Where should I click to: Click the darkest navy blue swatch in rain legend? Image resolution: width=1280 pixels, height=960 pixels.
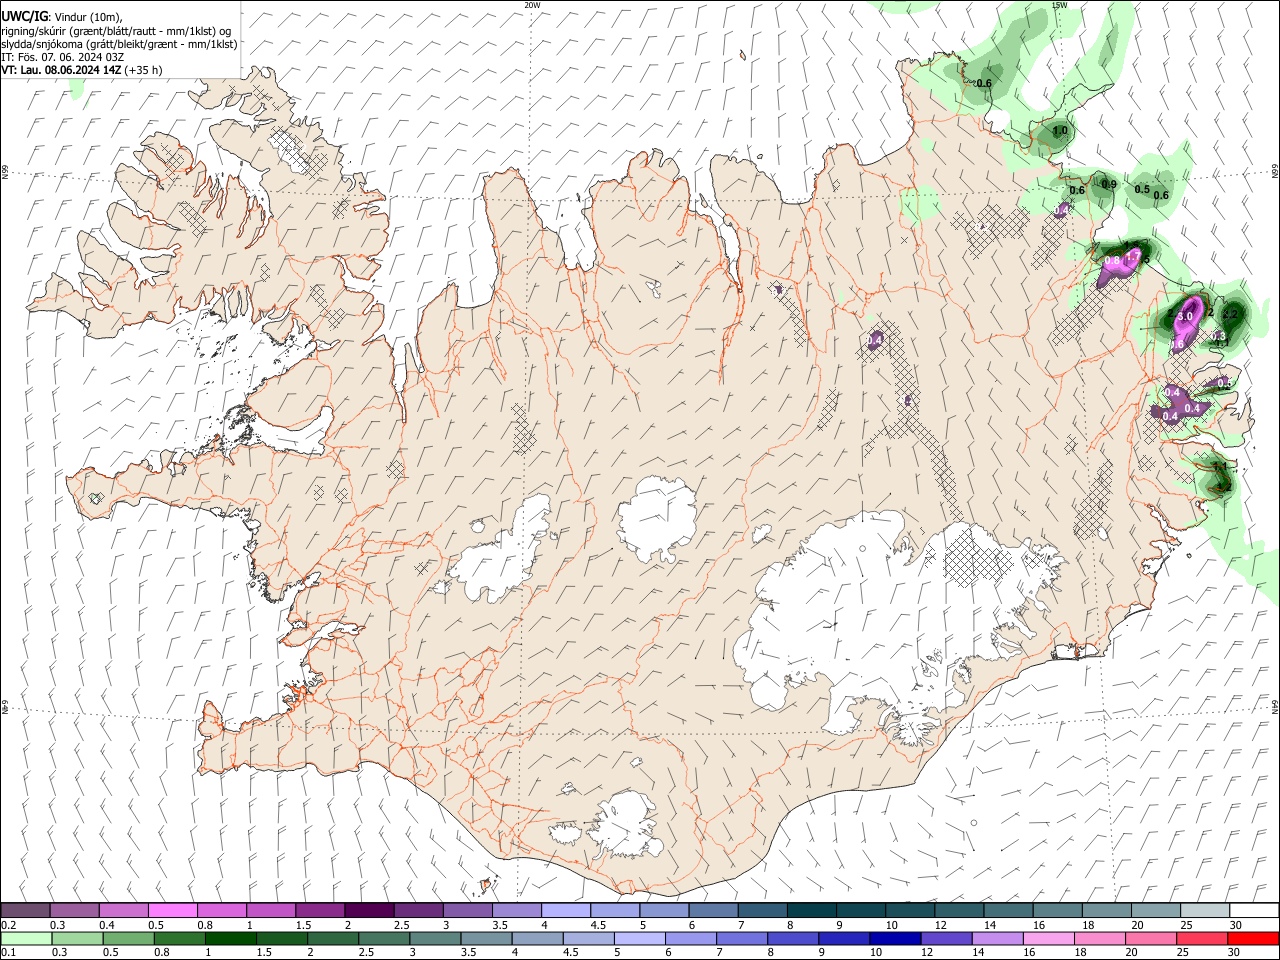(894, 938)
